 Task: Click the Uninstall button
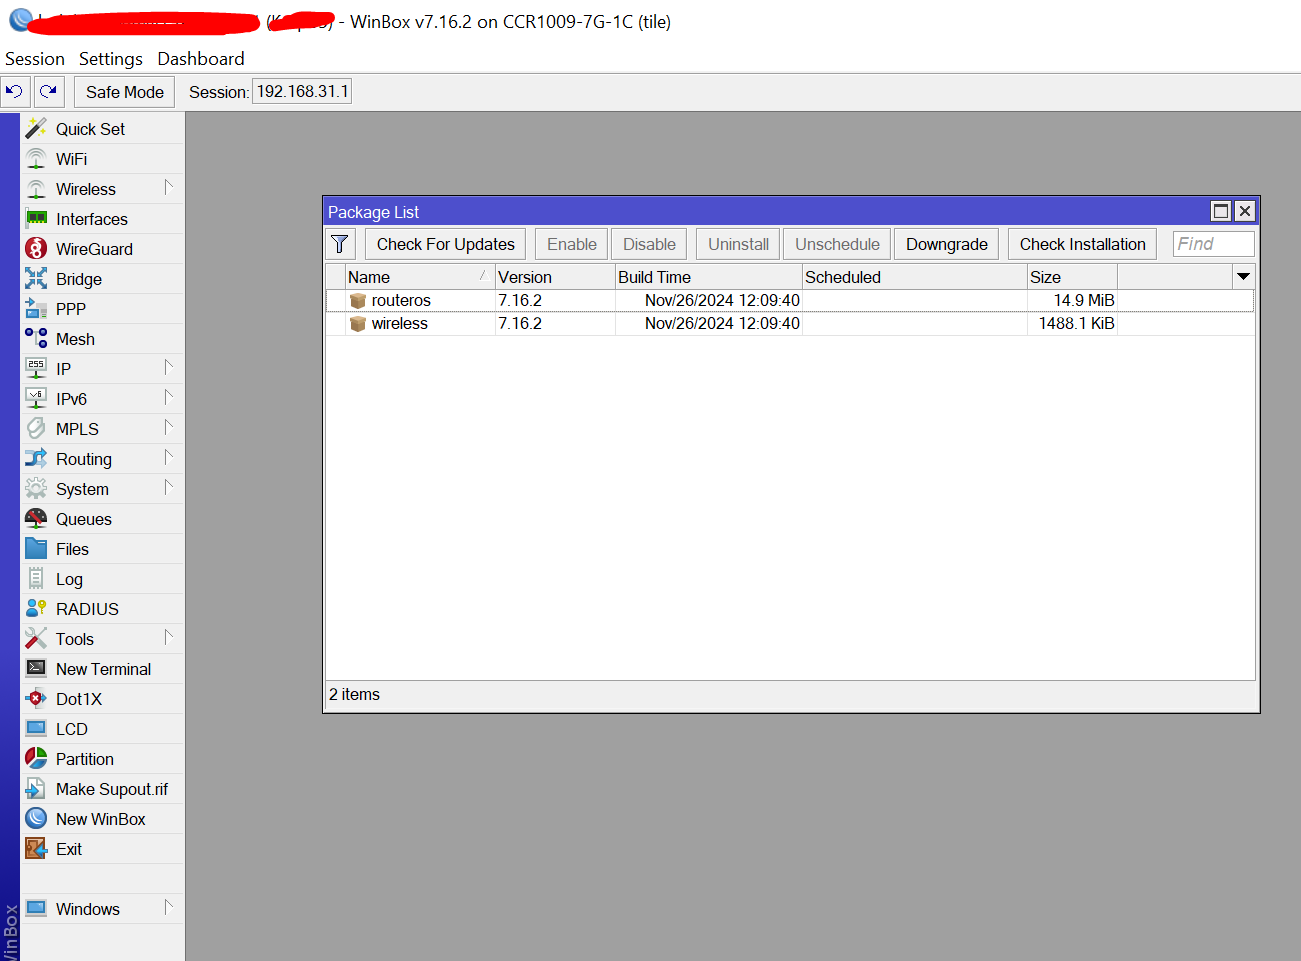click(x=739, y=244)
